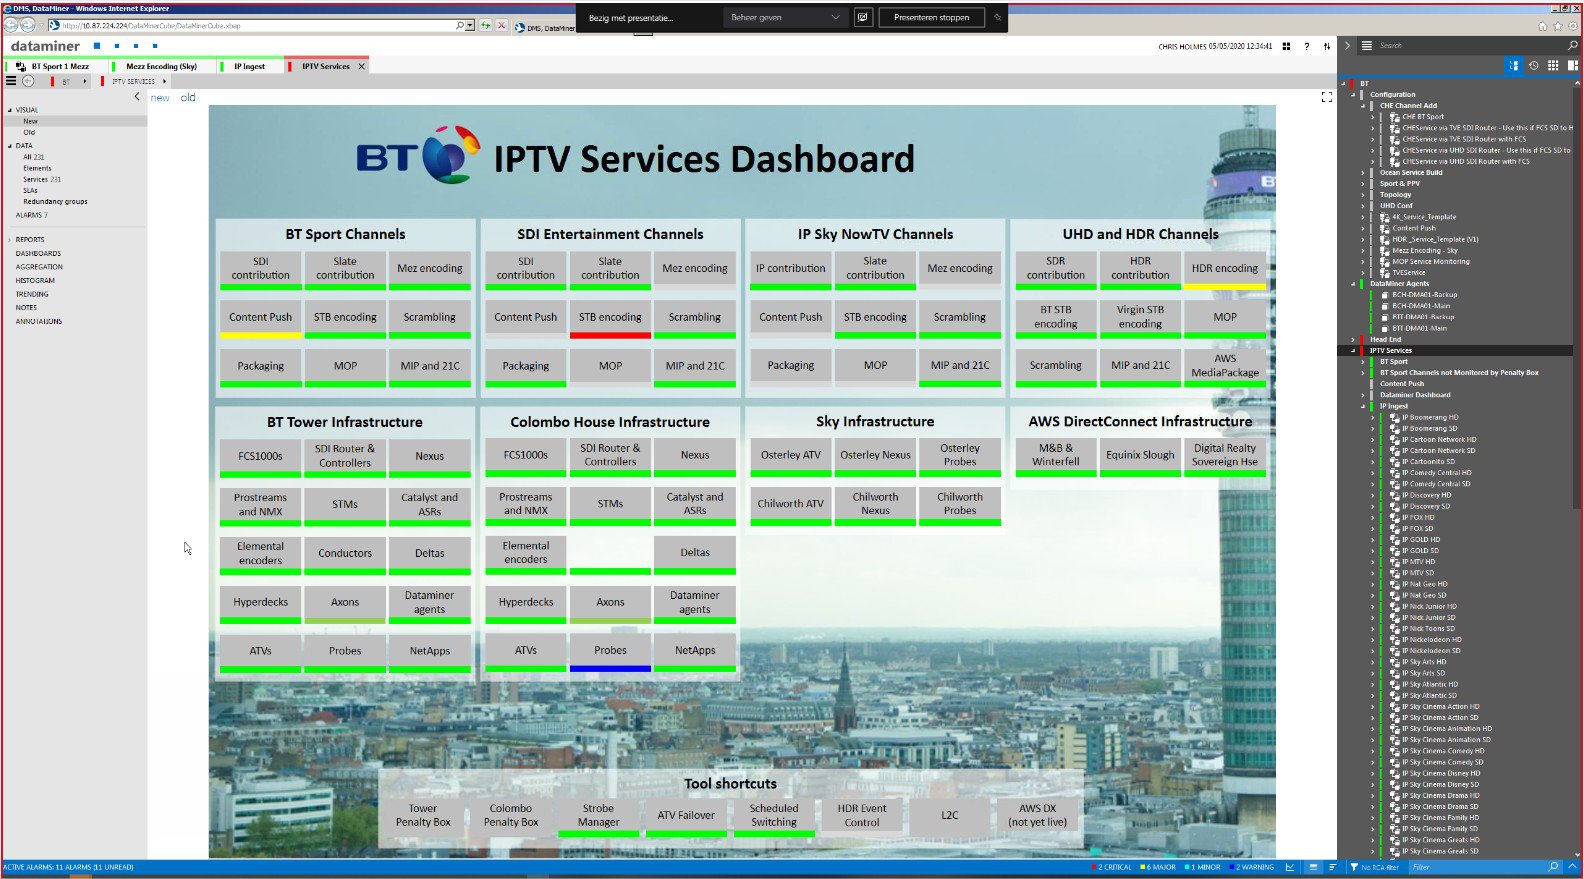Open HDR encoding tile with yellow status
The height and width of the screenshot is (879, 1584).
point(1224,270)
